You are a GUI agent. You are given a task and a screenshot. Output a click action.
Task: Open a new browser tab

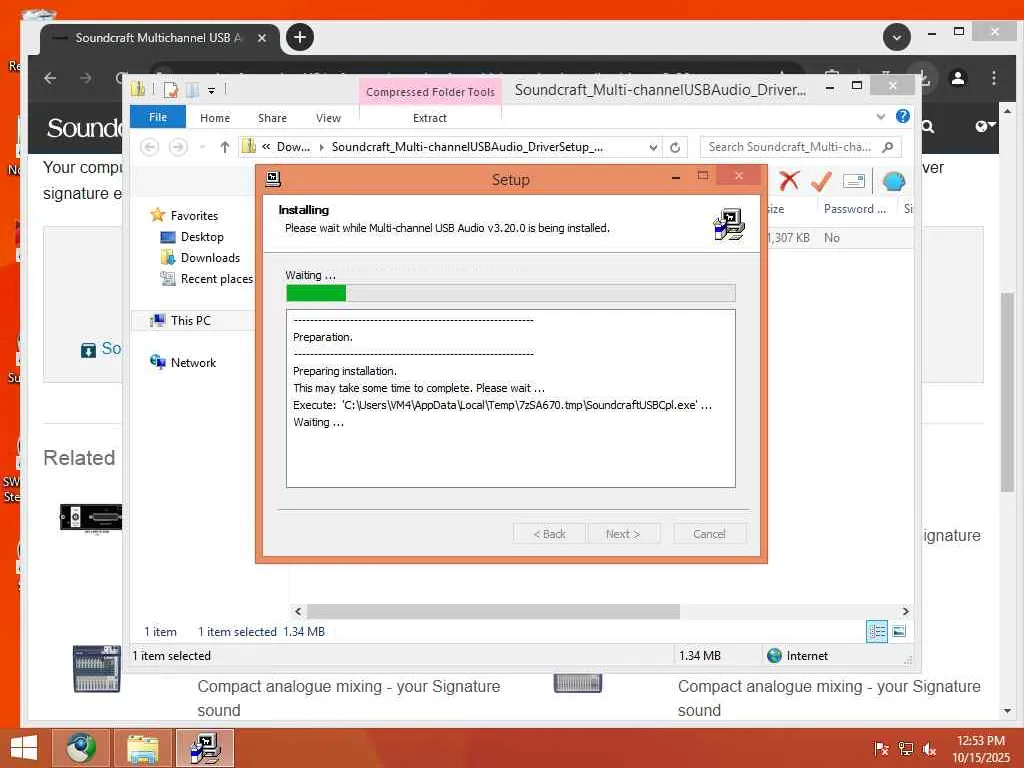300,37
